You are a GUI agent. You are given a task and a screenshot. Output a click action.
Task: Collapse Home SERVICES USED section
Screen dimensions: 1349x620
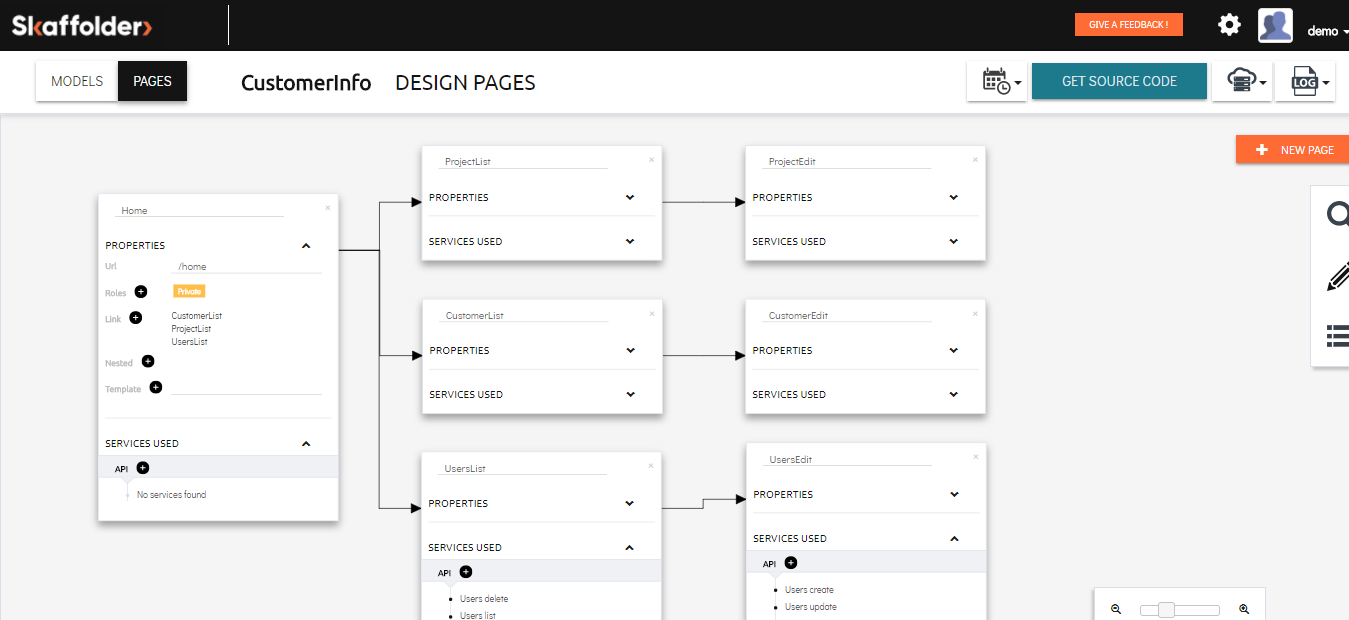tap(306, 443)
